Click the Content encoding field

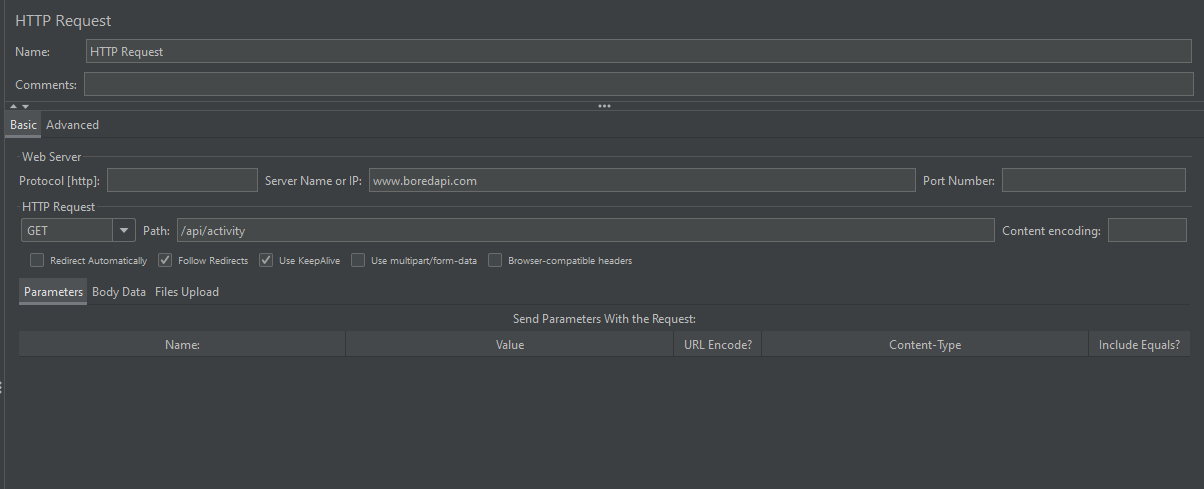pyautogui.click(x=1147, y=230)
